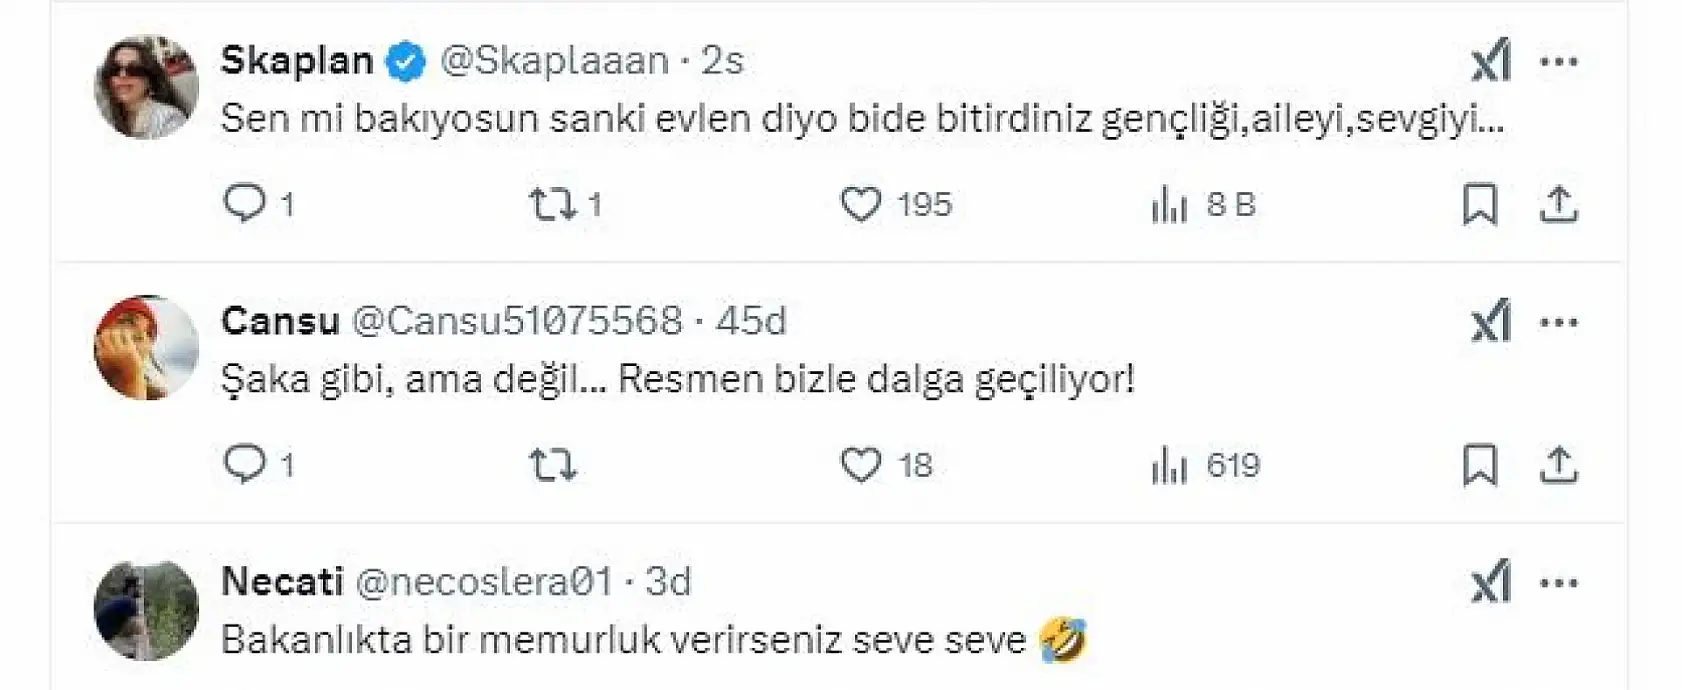The width and height of the screenshot is (1682, 690).
Task: Open the reply icon on Skaplan's tweet
Action: coord(245,206)
